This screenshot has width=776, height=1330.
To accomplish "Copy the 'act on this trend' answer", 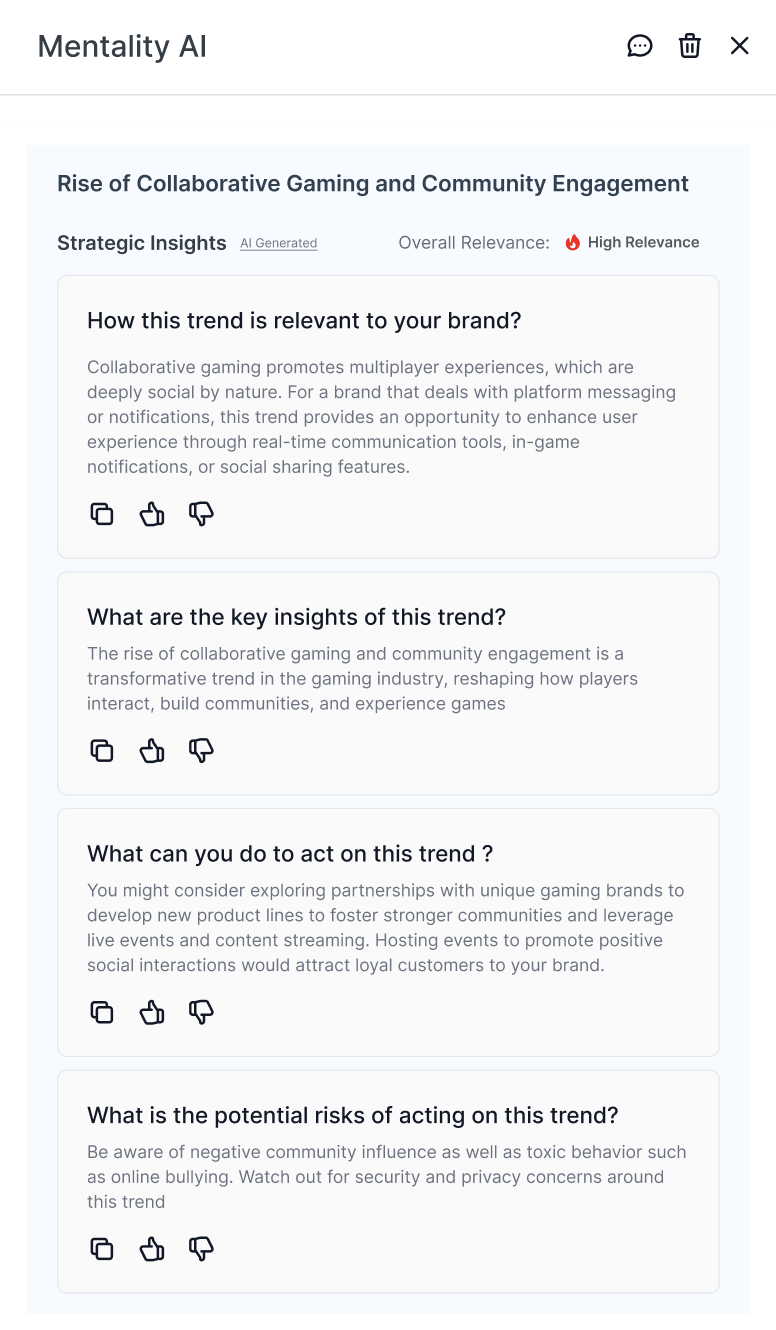I will [102, 1012].
